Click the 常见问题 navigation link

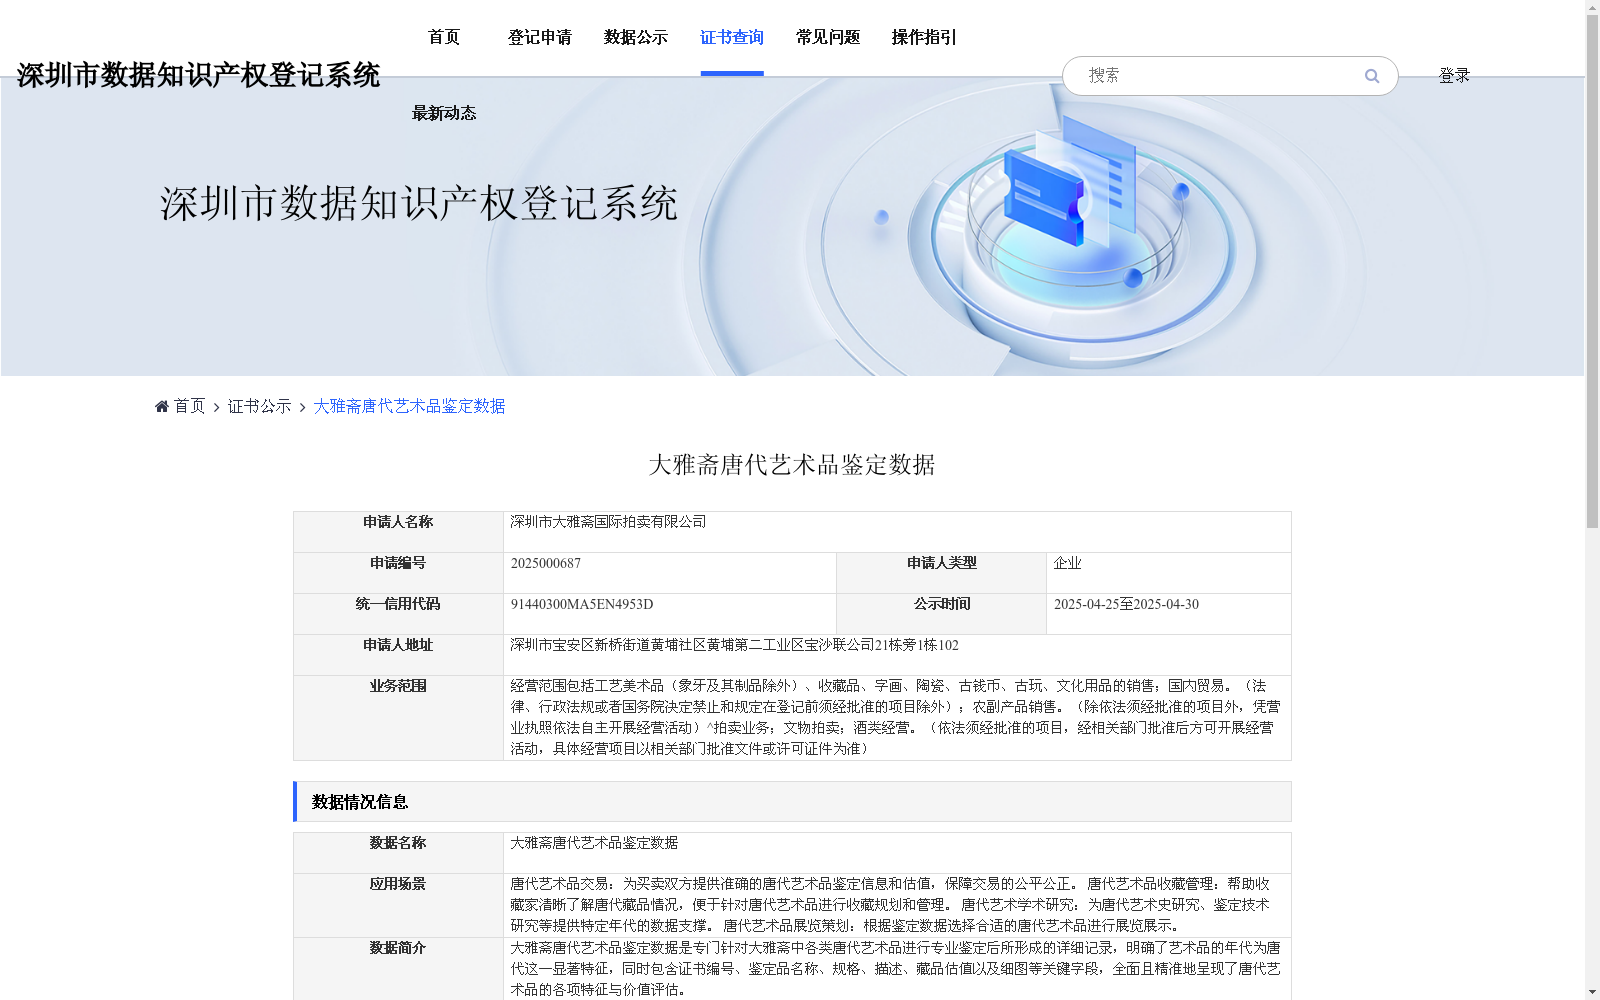(826, 37)
